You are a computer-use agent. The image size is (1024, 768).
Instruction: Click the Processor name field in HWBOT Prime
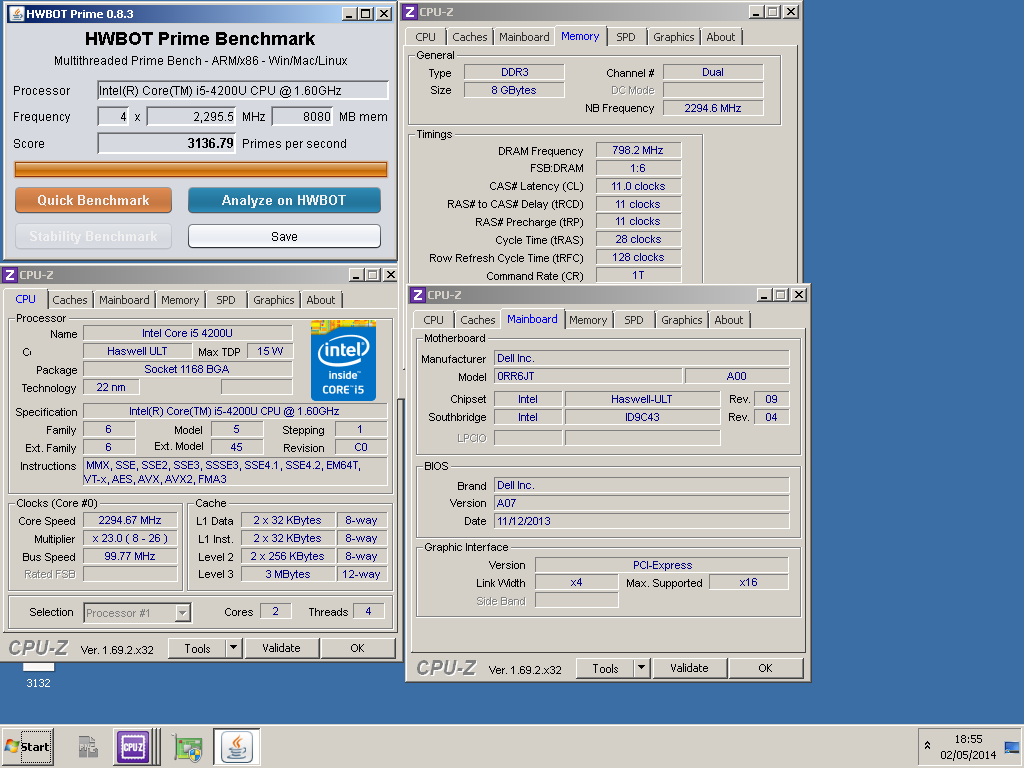pos(243,90)
